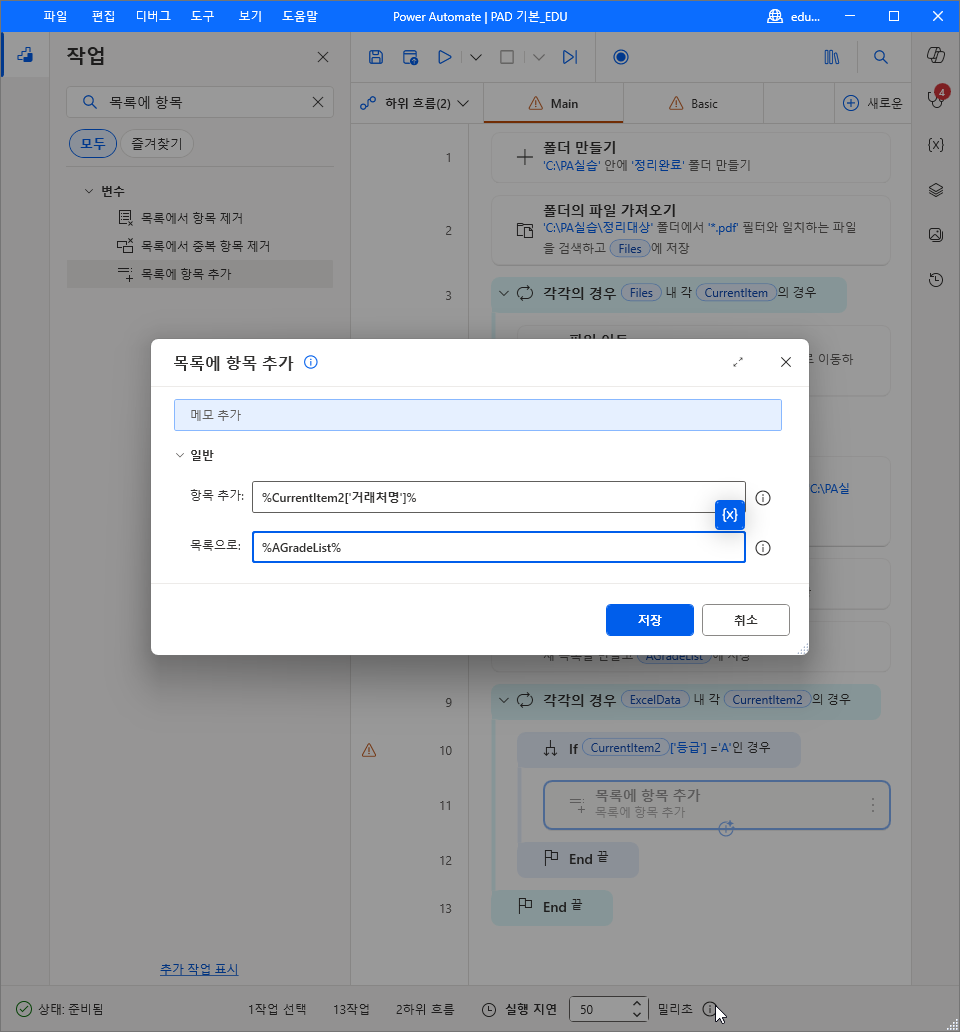Open the 하위 흐름(2) dropdown
The width and height of the screenshot is (960, 1032).
click(x=415, y=103)
